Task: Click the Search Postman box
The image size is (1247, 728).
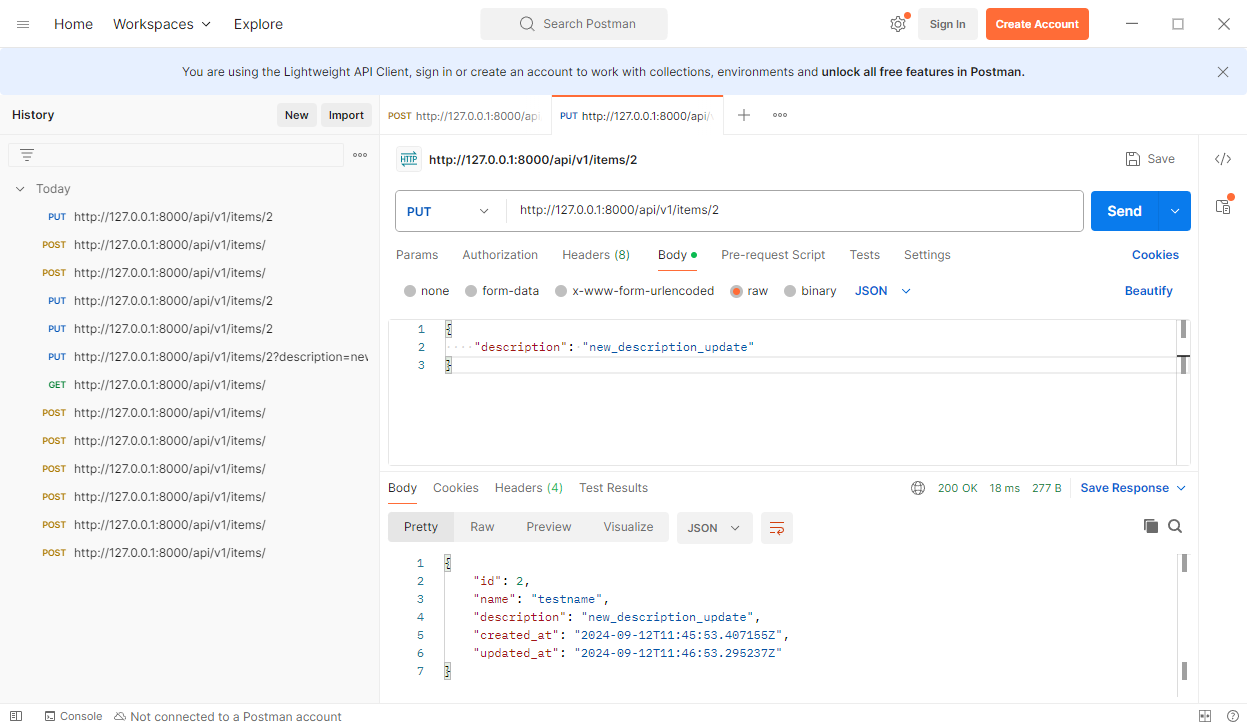Action: [x=574, y=24]
